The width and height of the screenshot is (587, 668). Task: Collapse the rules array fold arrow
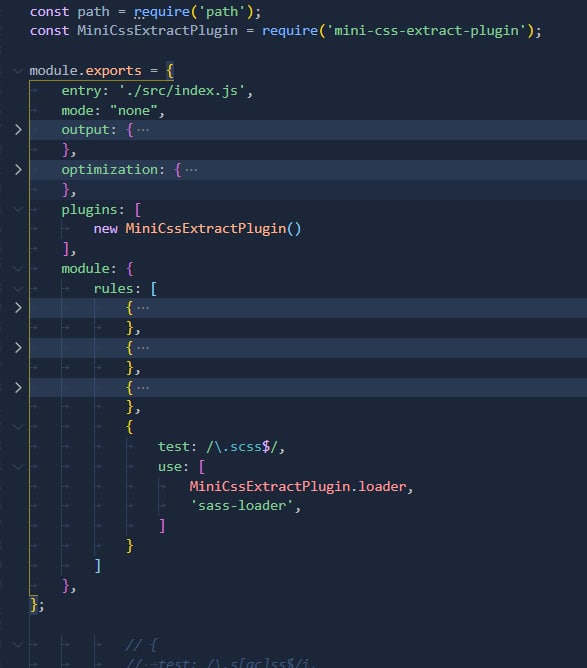[x=18, y=288]
